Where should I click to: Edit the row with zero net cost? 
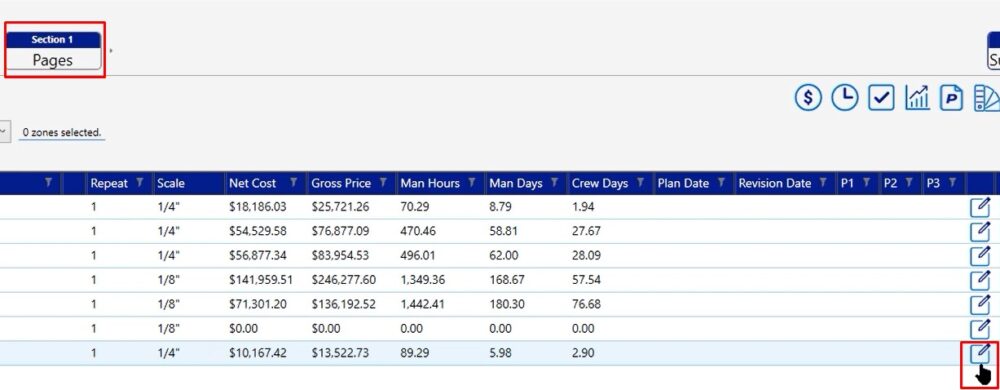tap(980, 328)
